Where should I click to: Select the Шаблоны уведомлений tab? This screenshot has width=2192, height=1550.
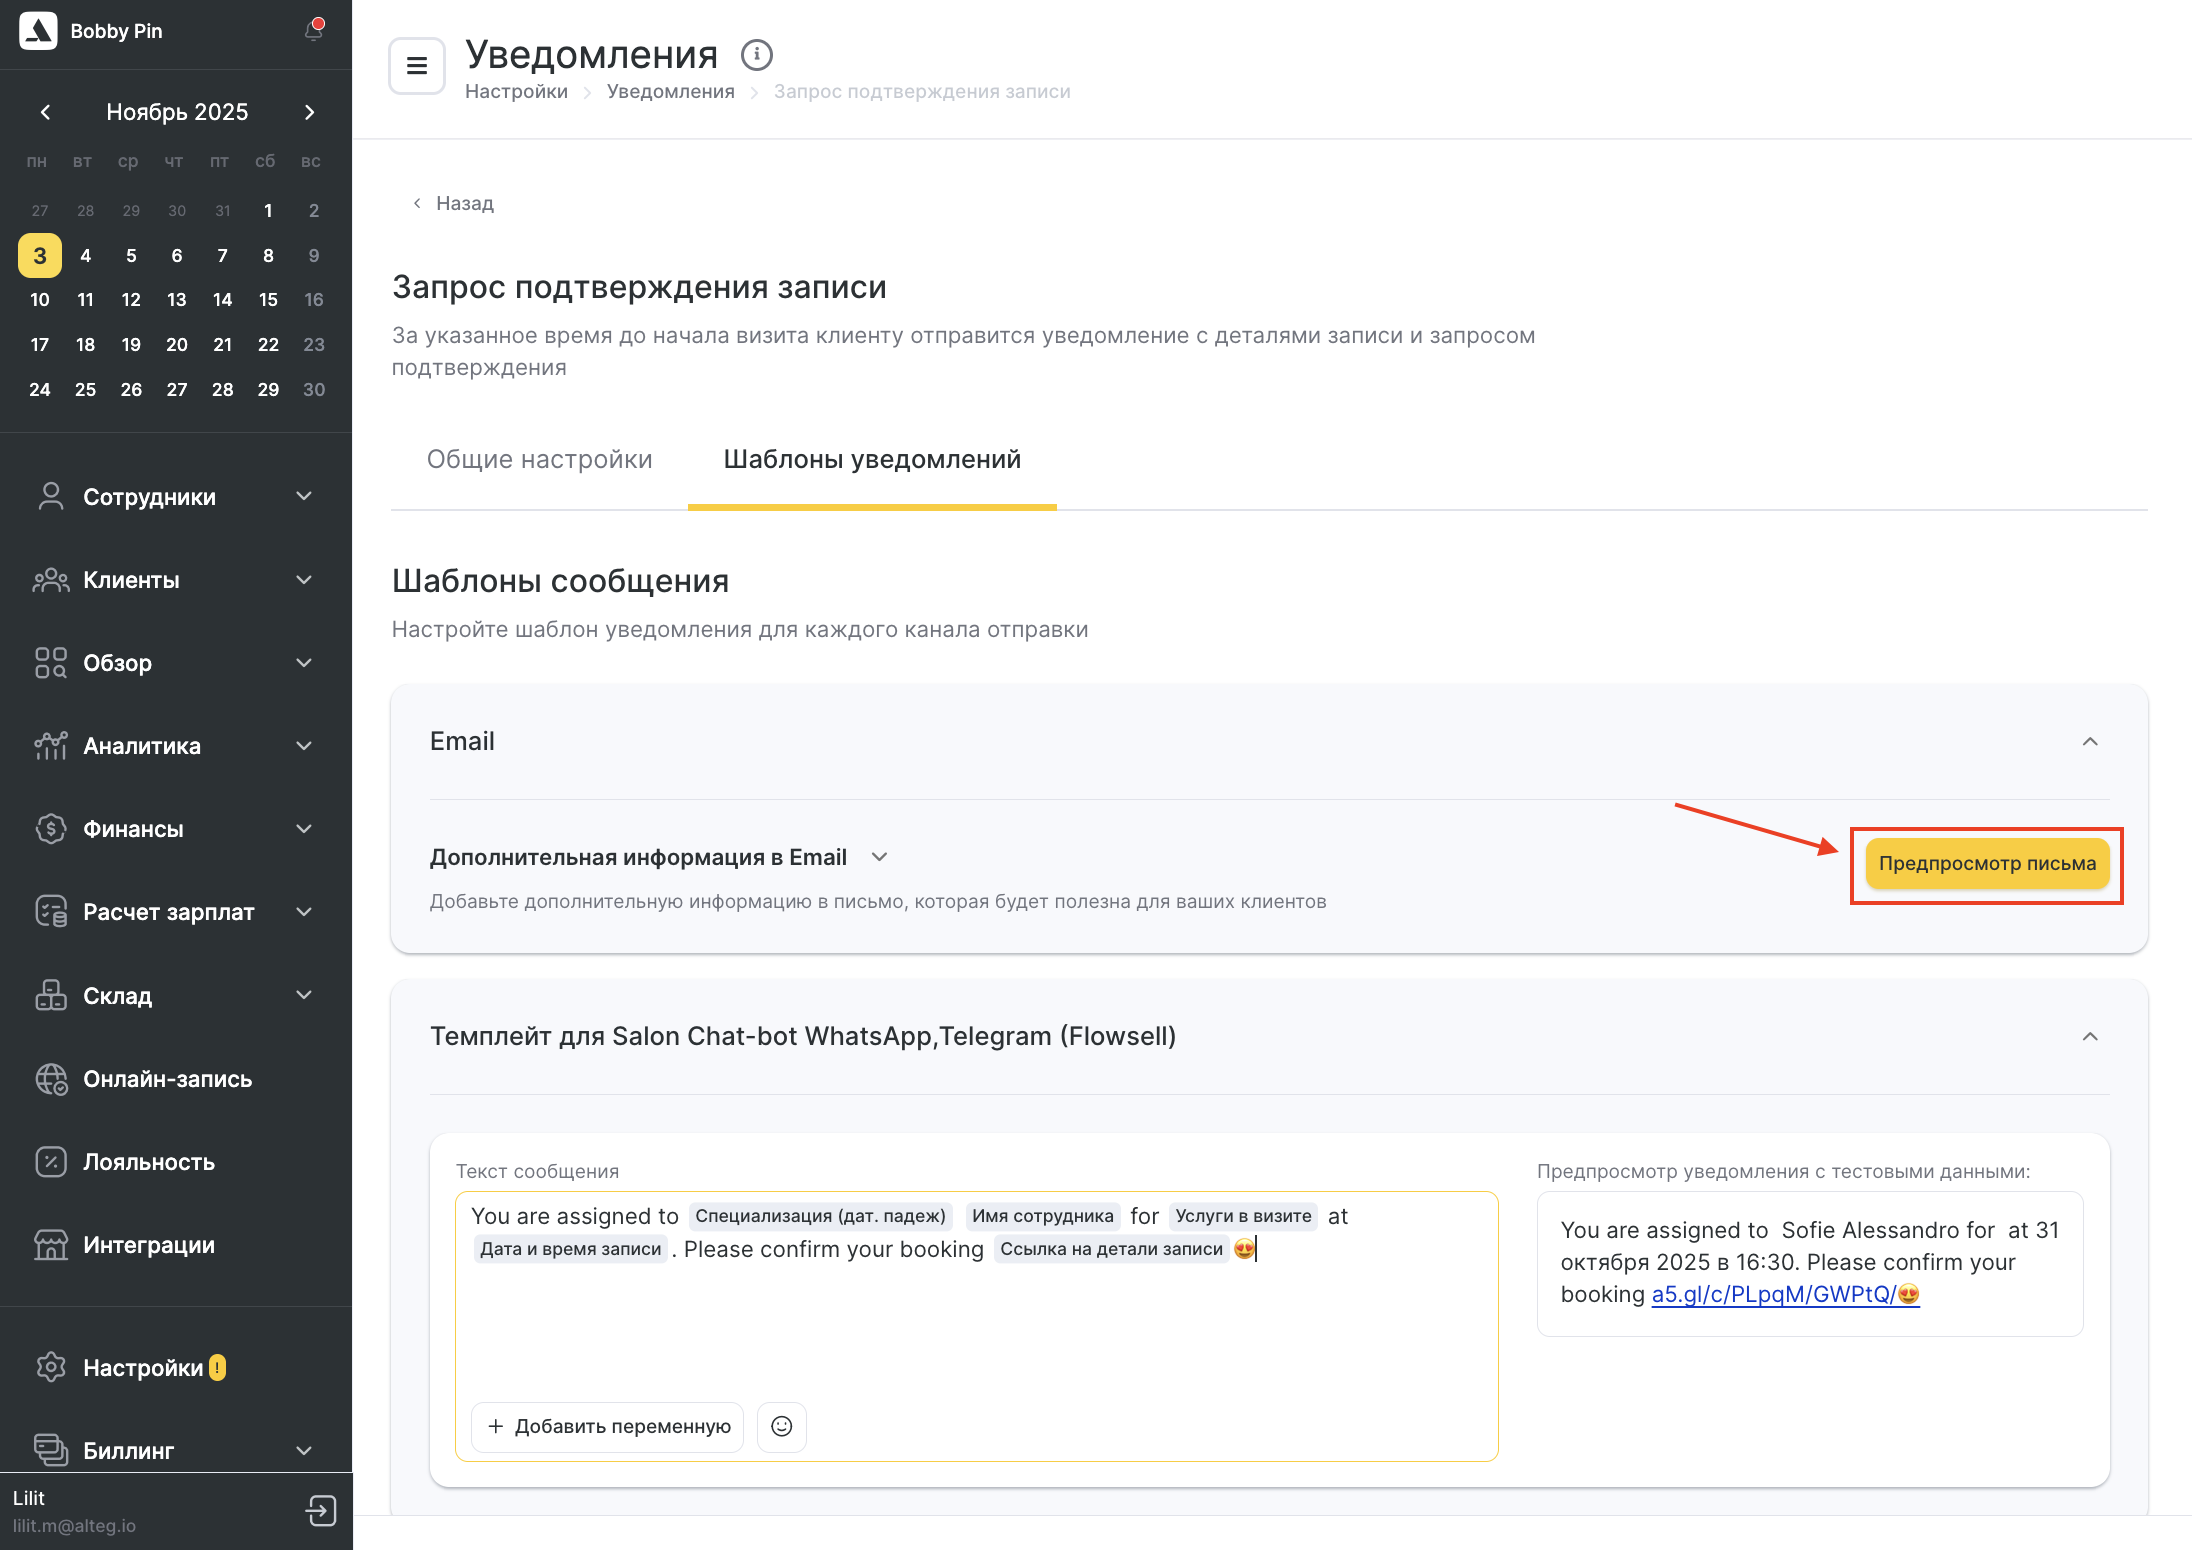pyautogui.click(x=872, y=459)
